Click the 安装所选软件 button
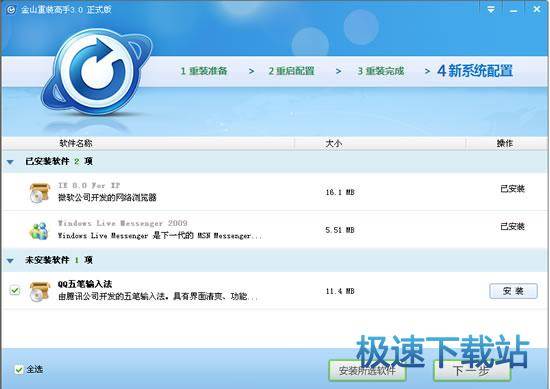This screenshot has height=389, width=550. coord(367,370)
